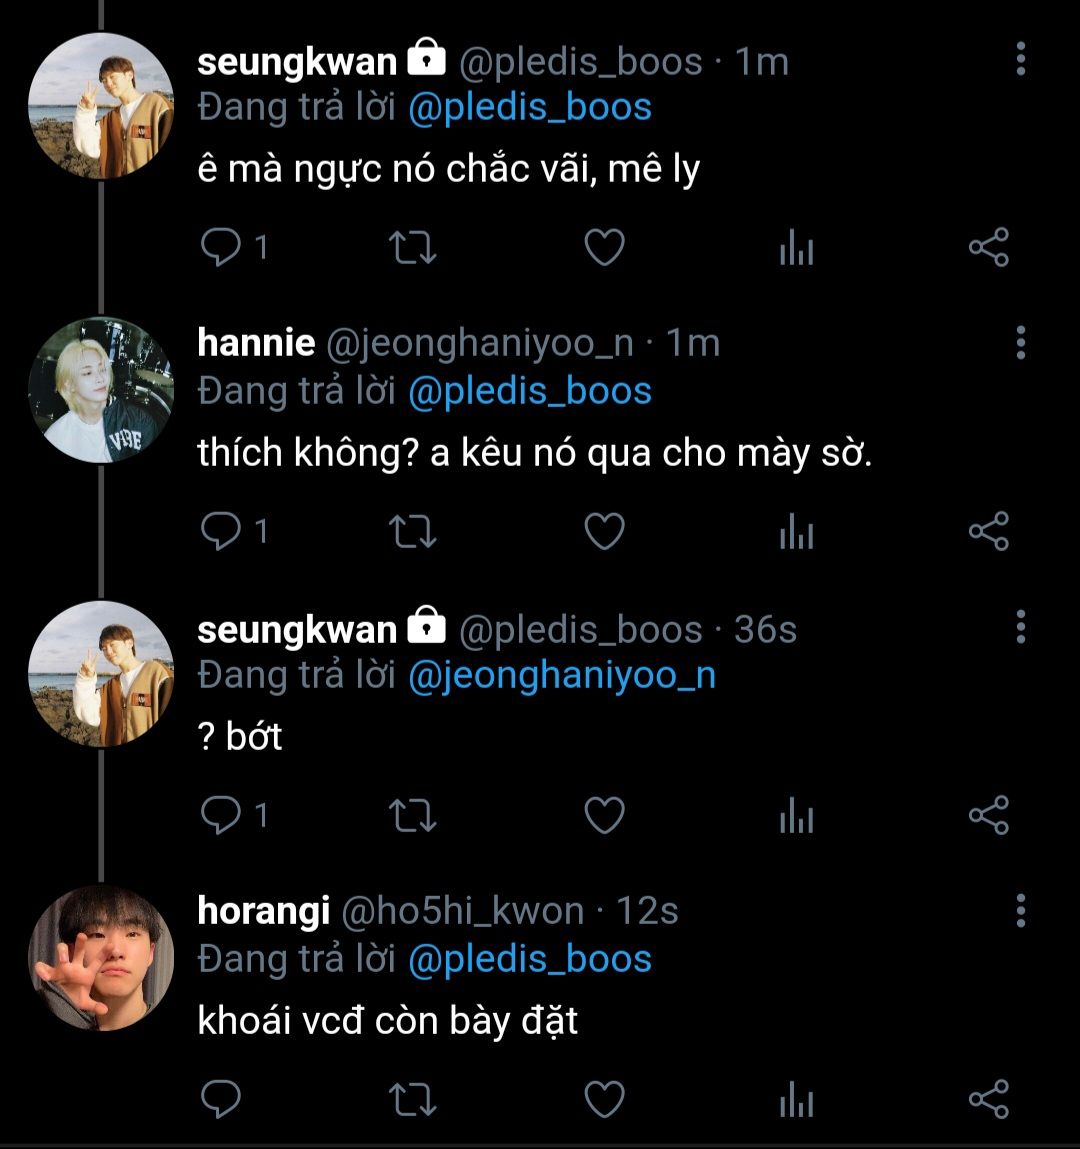Viewport: 1080px width, 1149px height.
Task: Open more options menu on horangi's tweet
Action: [x=1021, y=911]
